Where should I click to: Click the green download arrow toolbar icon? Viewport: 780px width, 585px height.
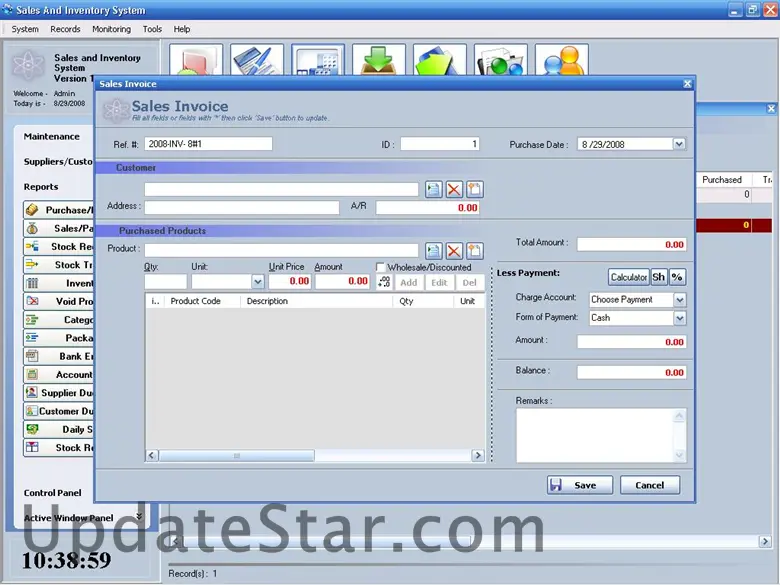(379, 60)
